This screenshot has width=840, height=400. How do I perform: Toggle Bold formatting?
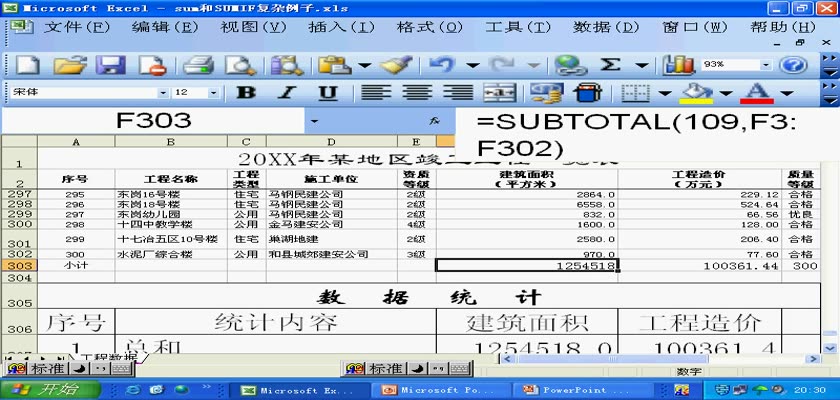click(x=246, y=93)
